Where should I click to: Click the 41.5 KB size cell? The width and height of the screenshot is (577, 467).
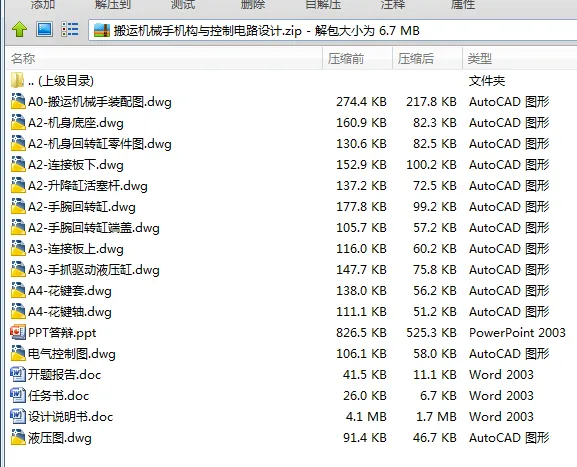pos(365,374)
